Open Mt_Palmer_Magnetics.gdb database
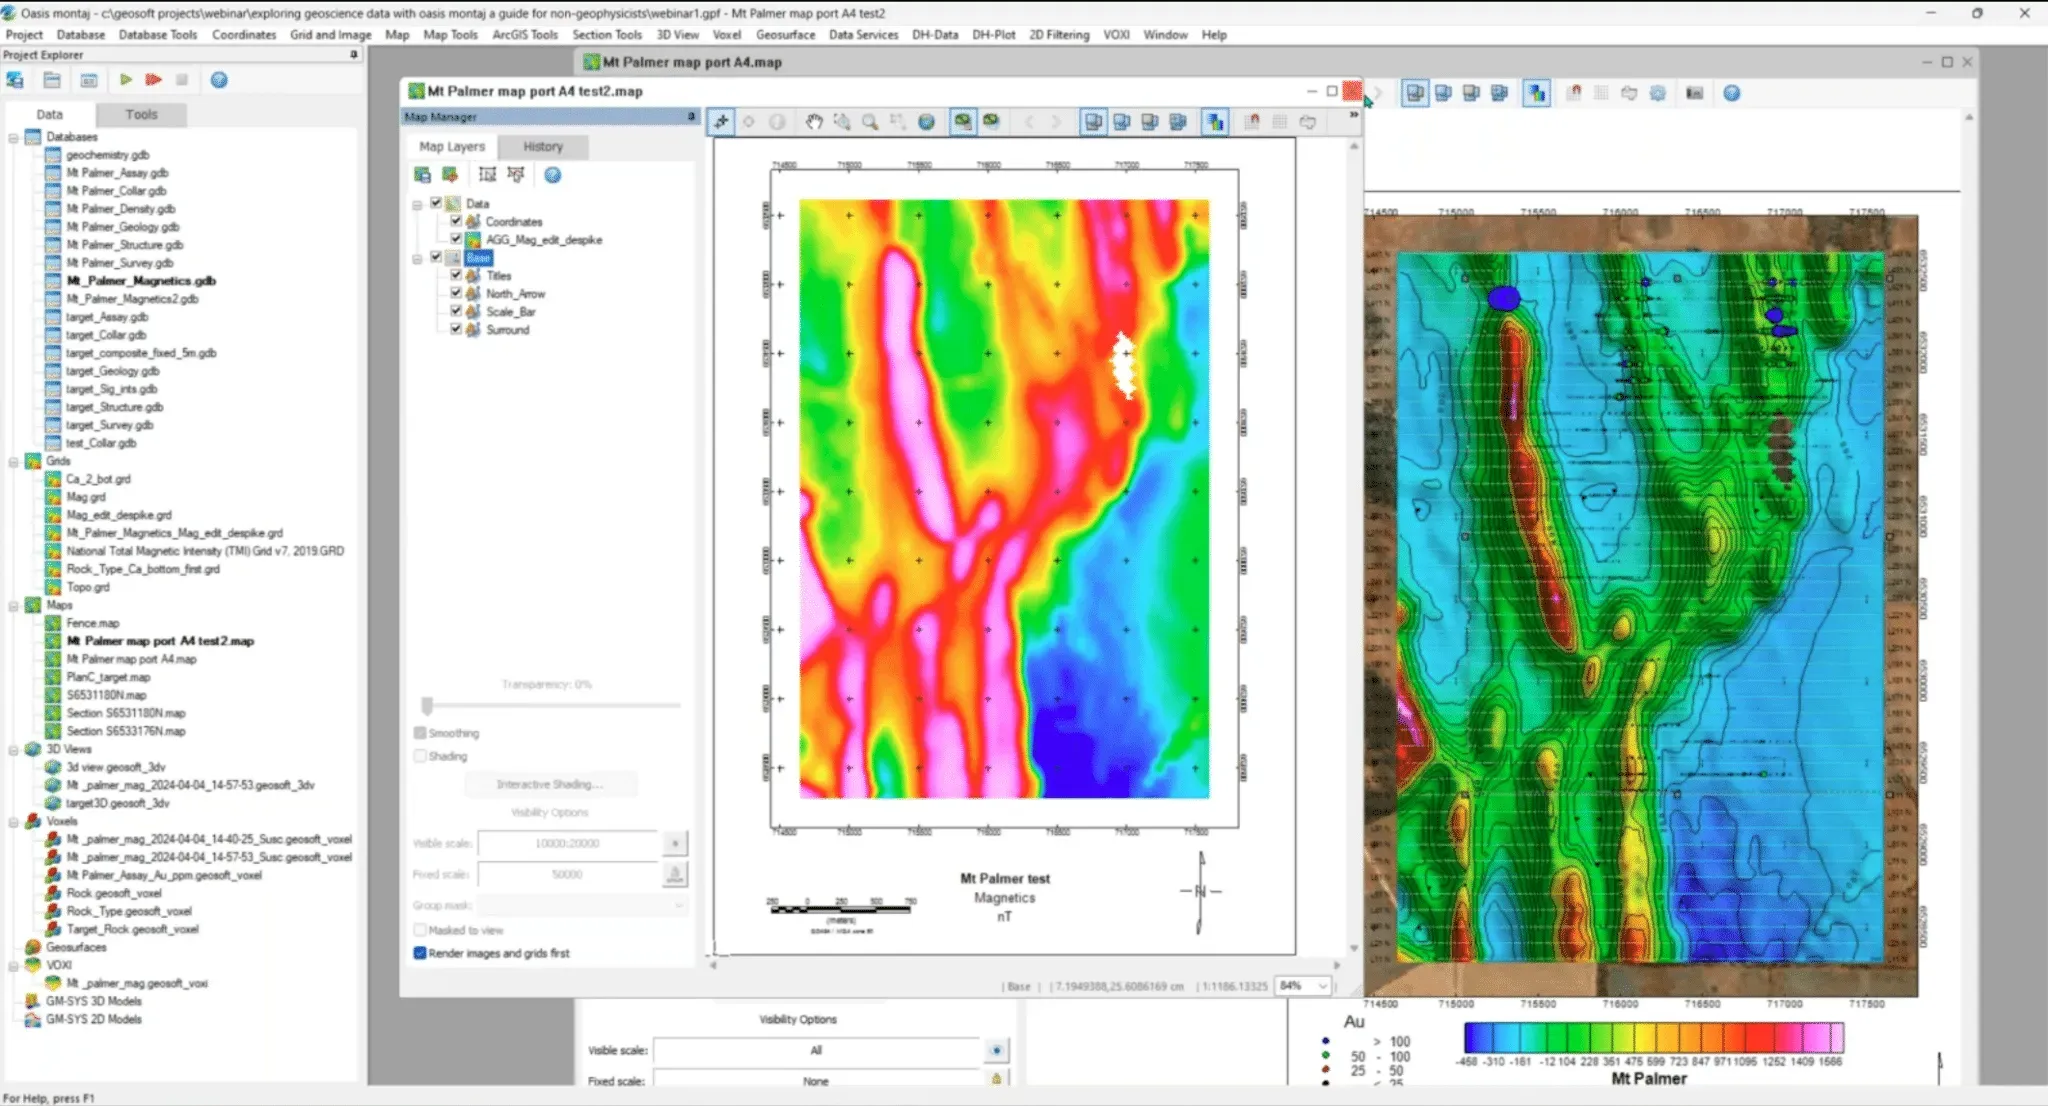 click(x=140, y=281)
